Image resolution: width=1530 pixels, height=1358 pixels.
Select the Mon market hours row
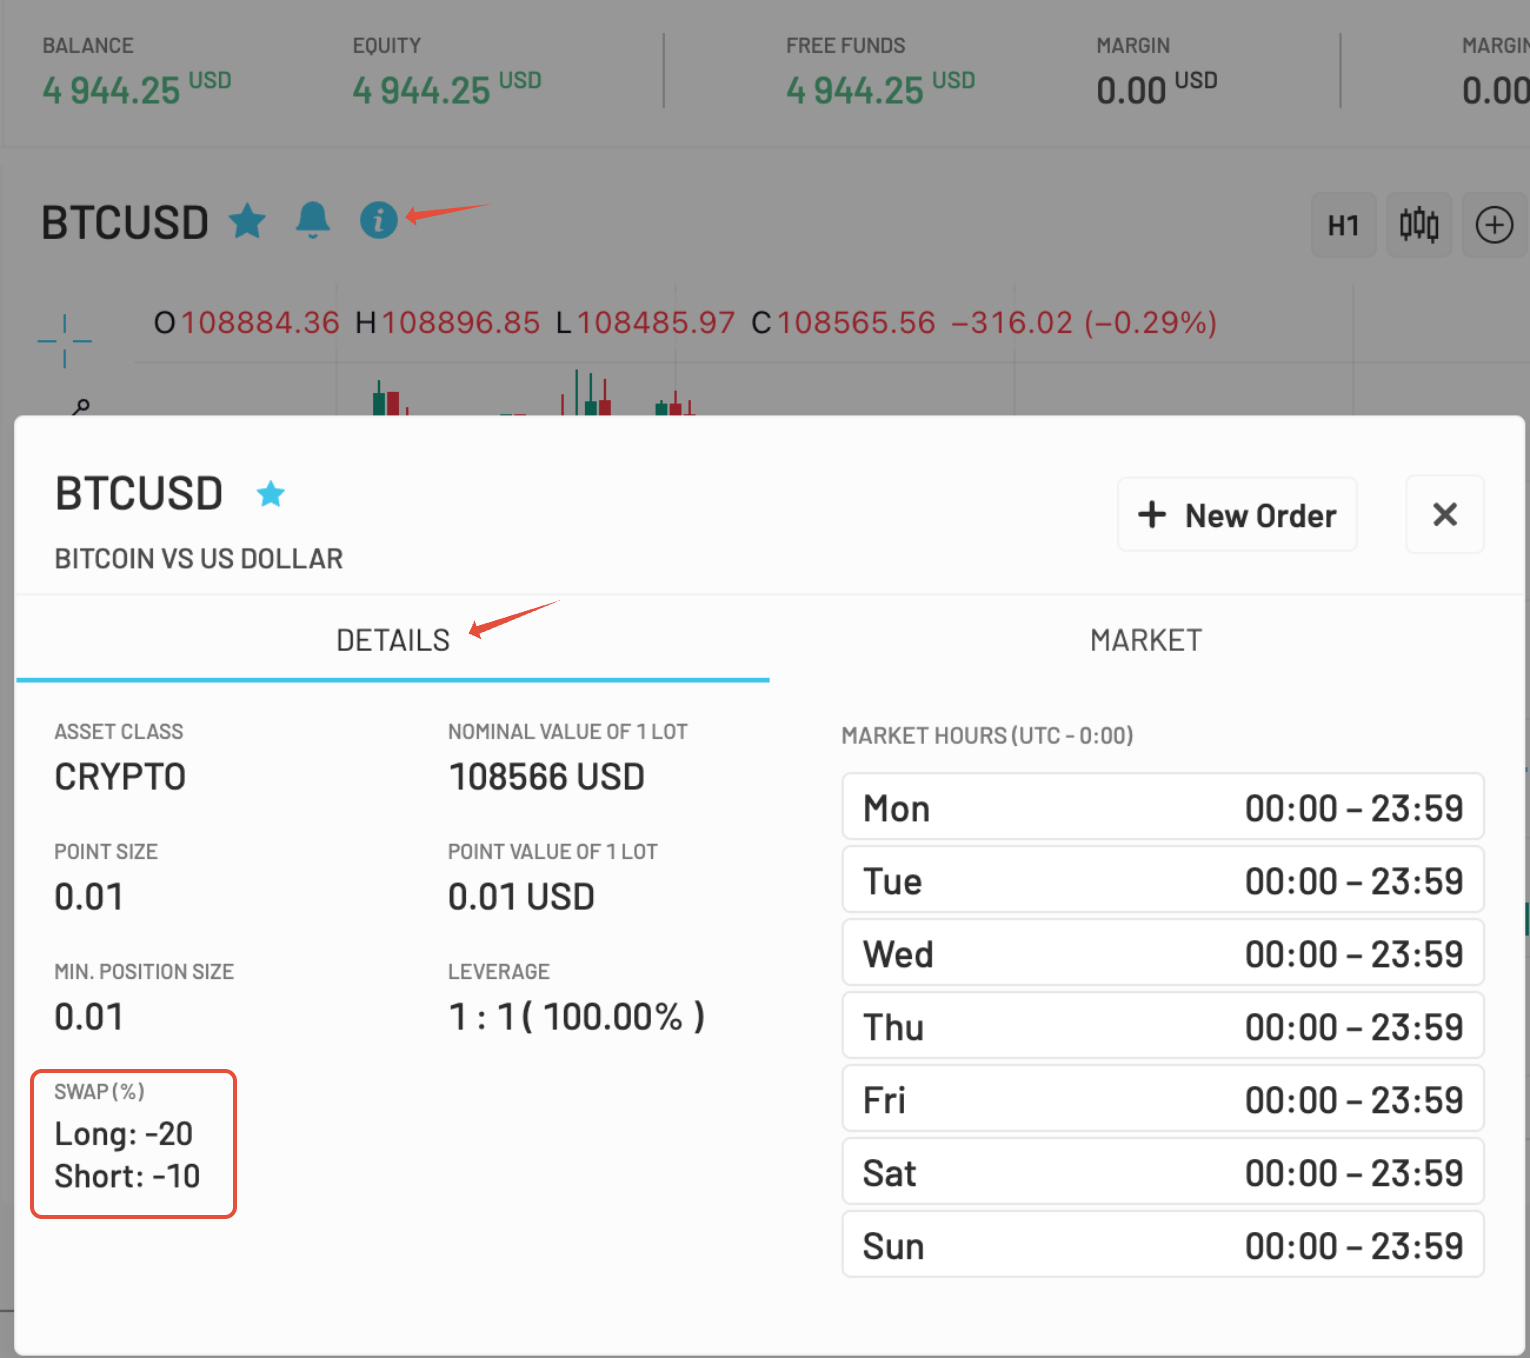point(1163,807)
